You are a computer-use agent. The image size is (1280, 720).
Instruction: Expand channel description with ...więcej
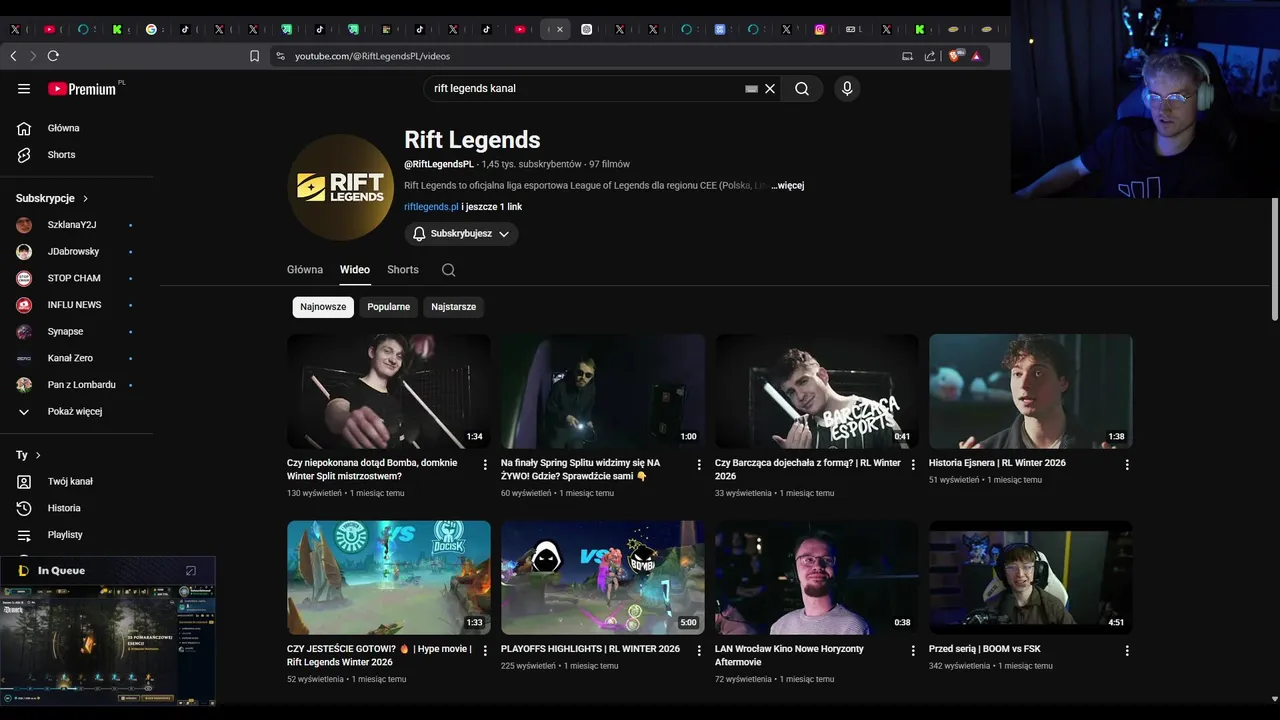coord(788,186)
